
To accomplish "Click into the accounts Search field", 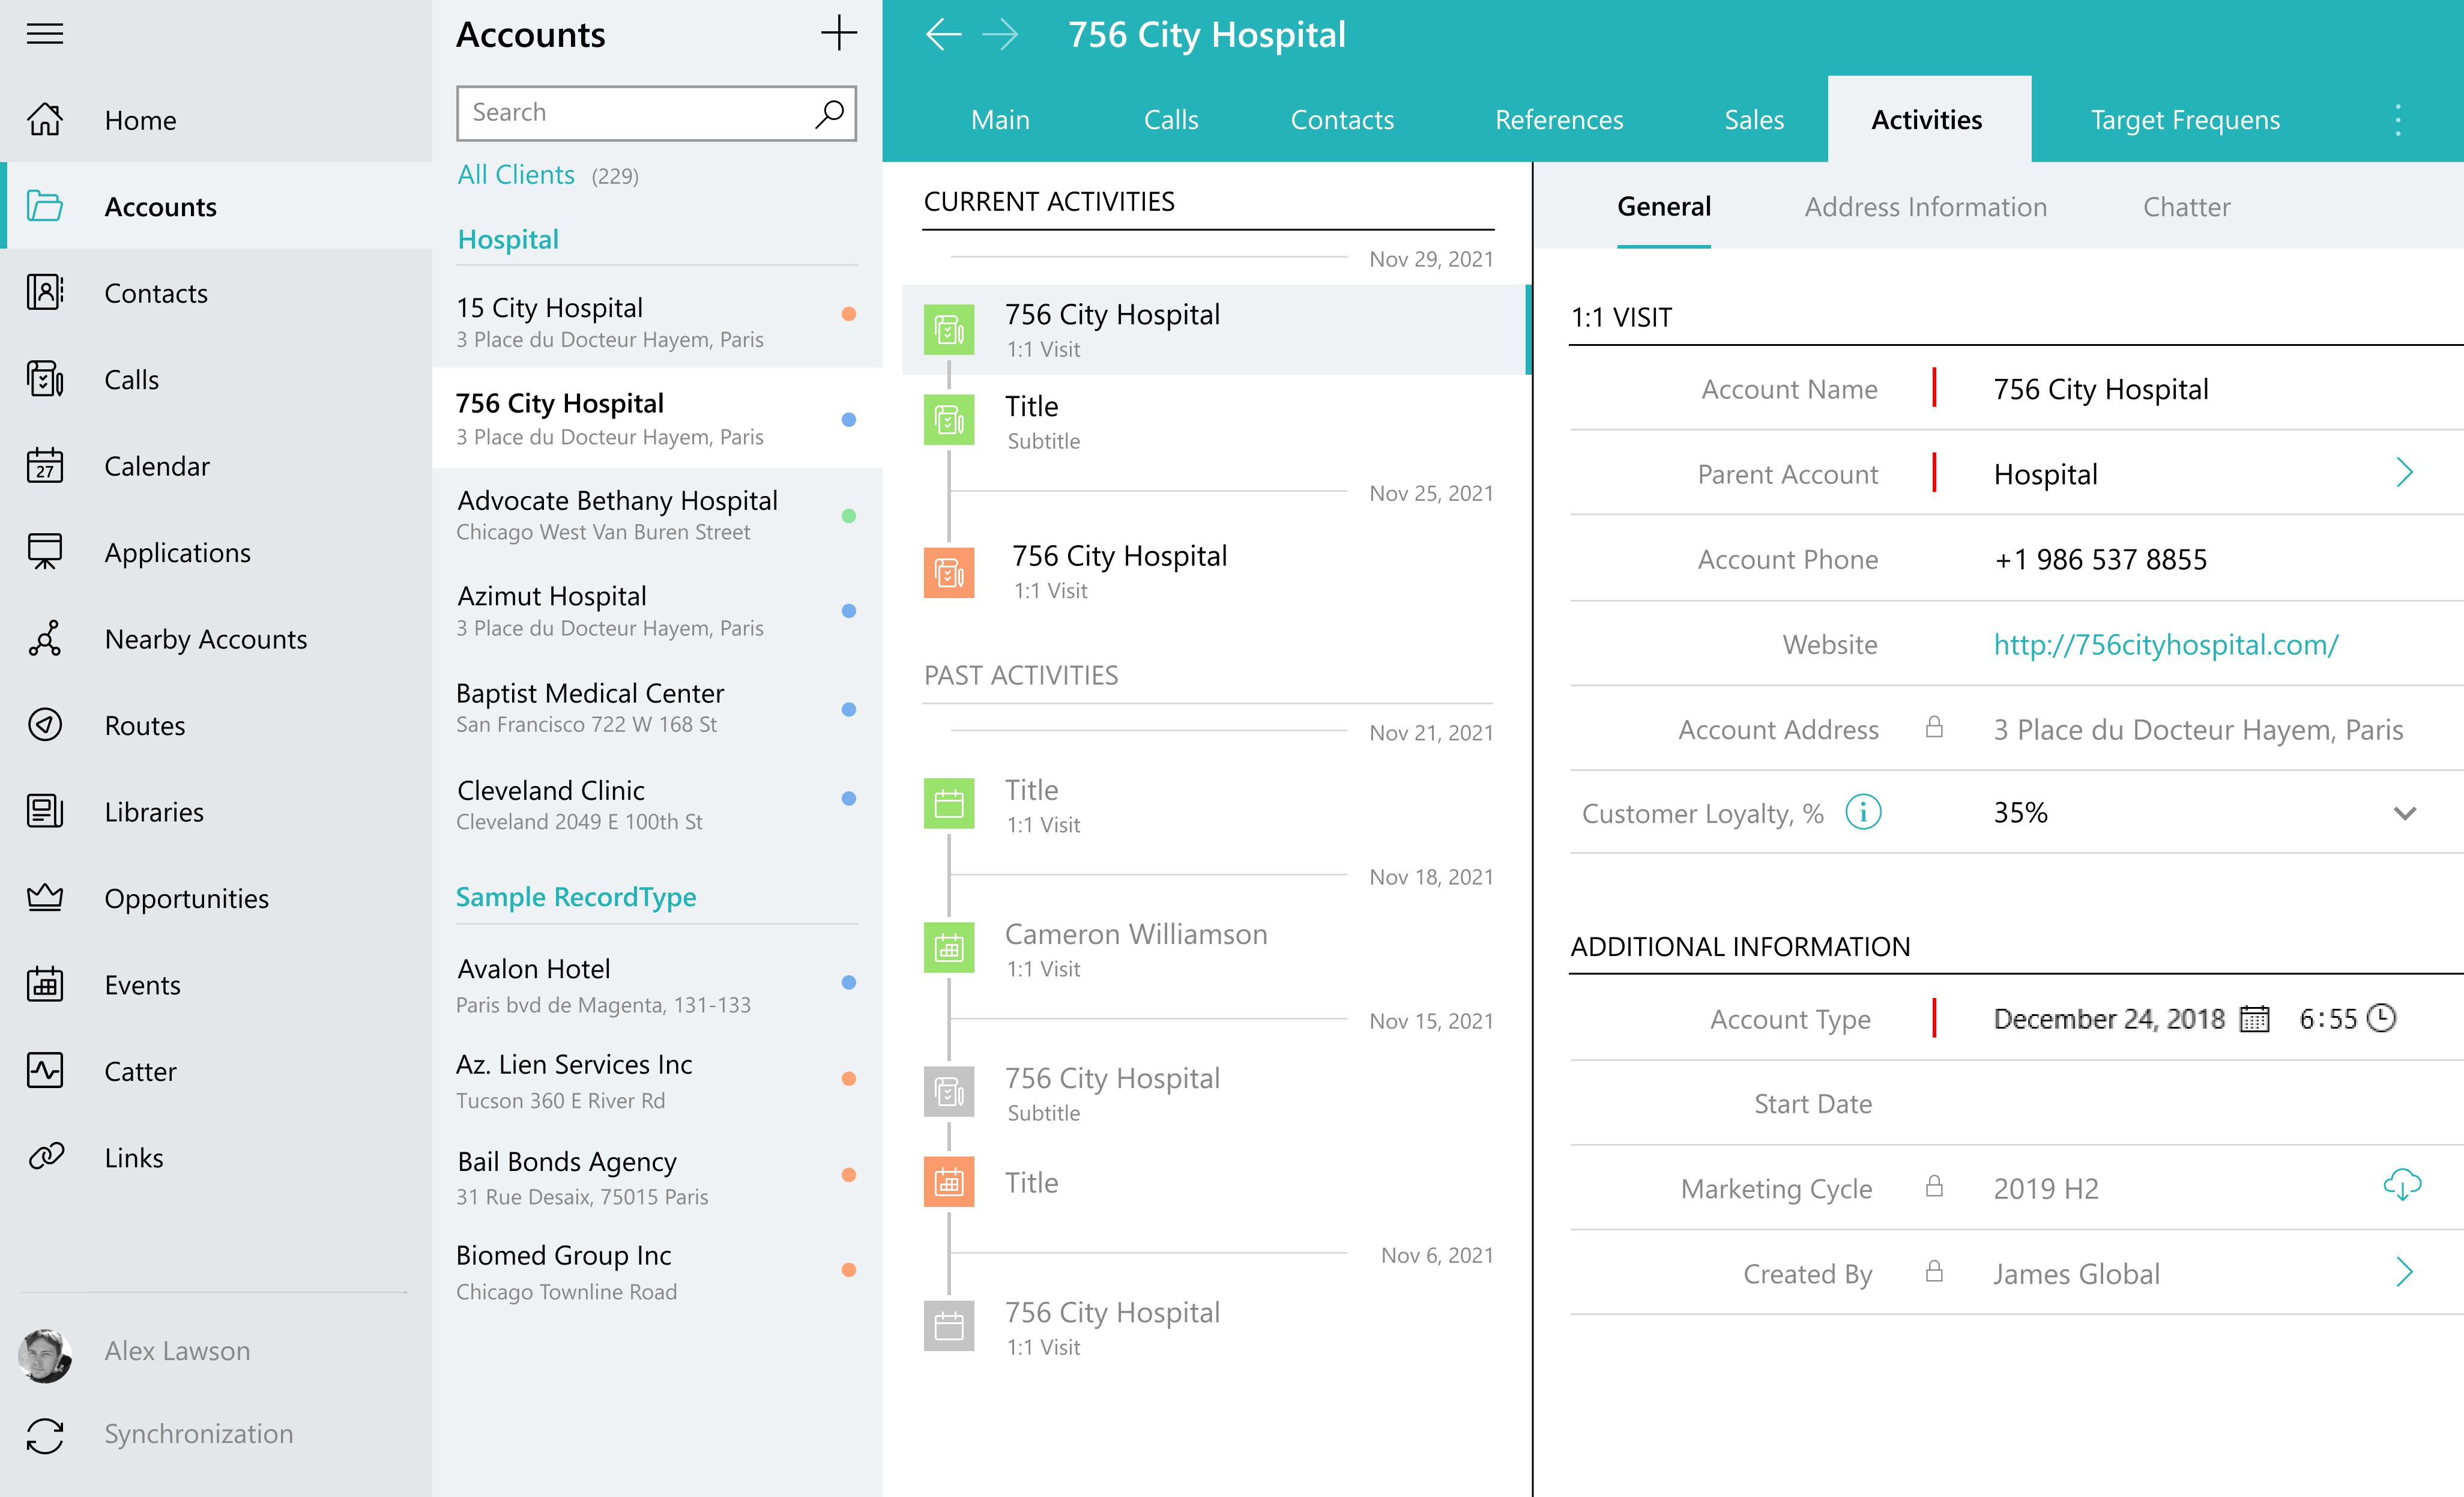I will (635, 113).
